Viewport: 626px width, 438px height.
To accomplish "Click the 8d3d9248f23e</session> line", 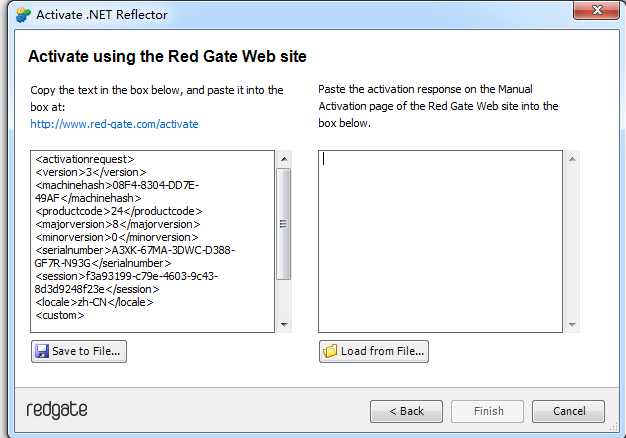I will pos(97,289).
